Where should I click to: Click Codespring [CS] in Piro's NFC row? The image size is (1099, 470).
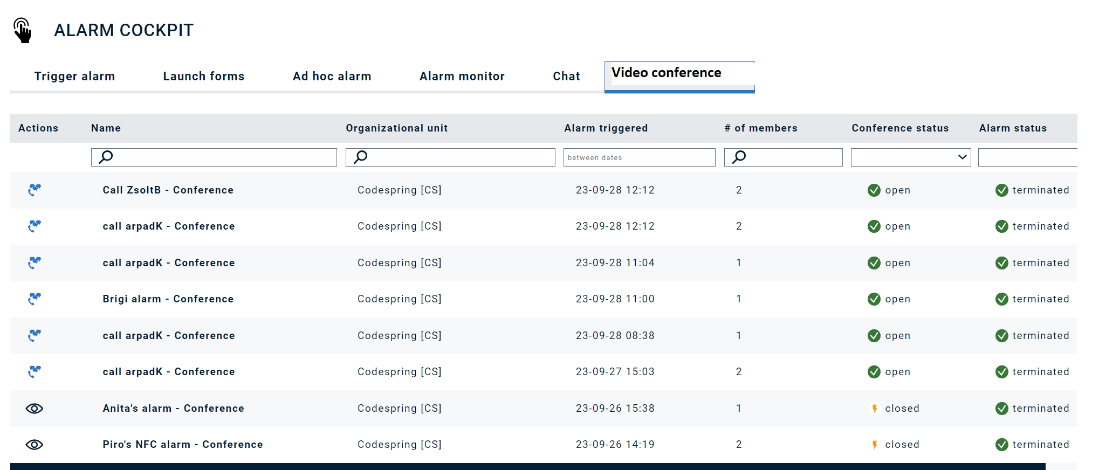[x=400, y=444]
